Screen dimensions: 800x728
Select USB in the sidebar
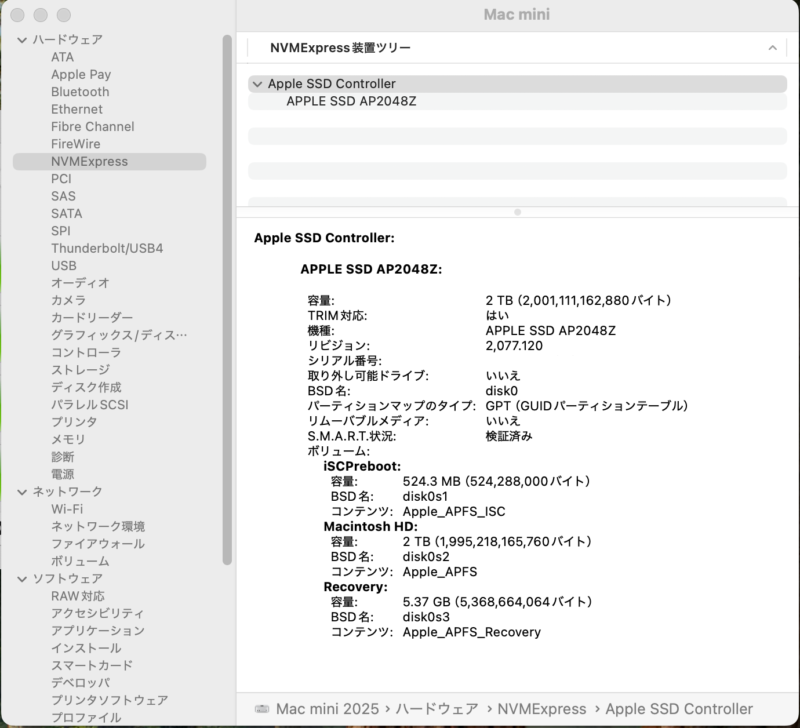(64, 266)
